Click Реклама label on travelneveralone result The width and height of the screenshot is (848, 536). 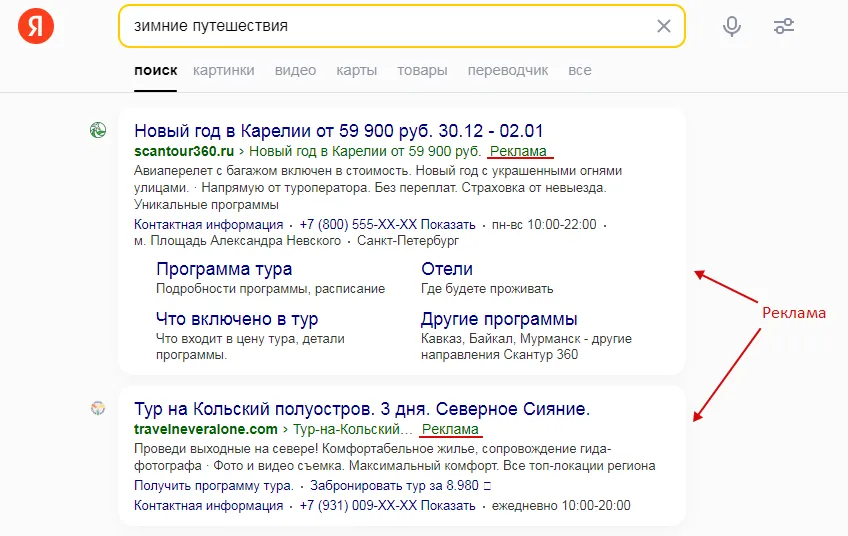pos(450,429)
